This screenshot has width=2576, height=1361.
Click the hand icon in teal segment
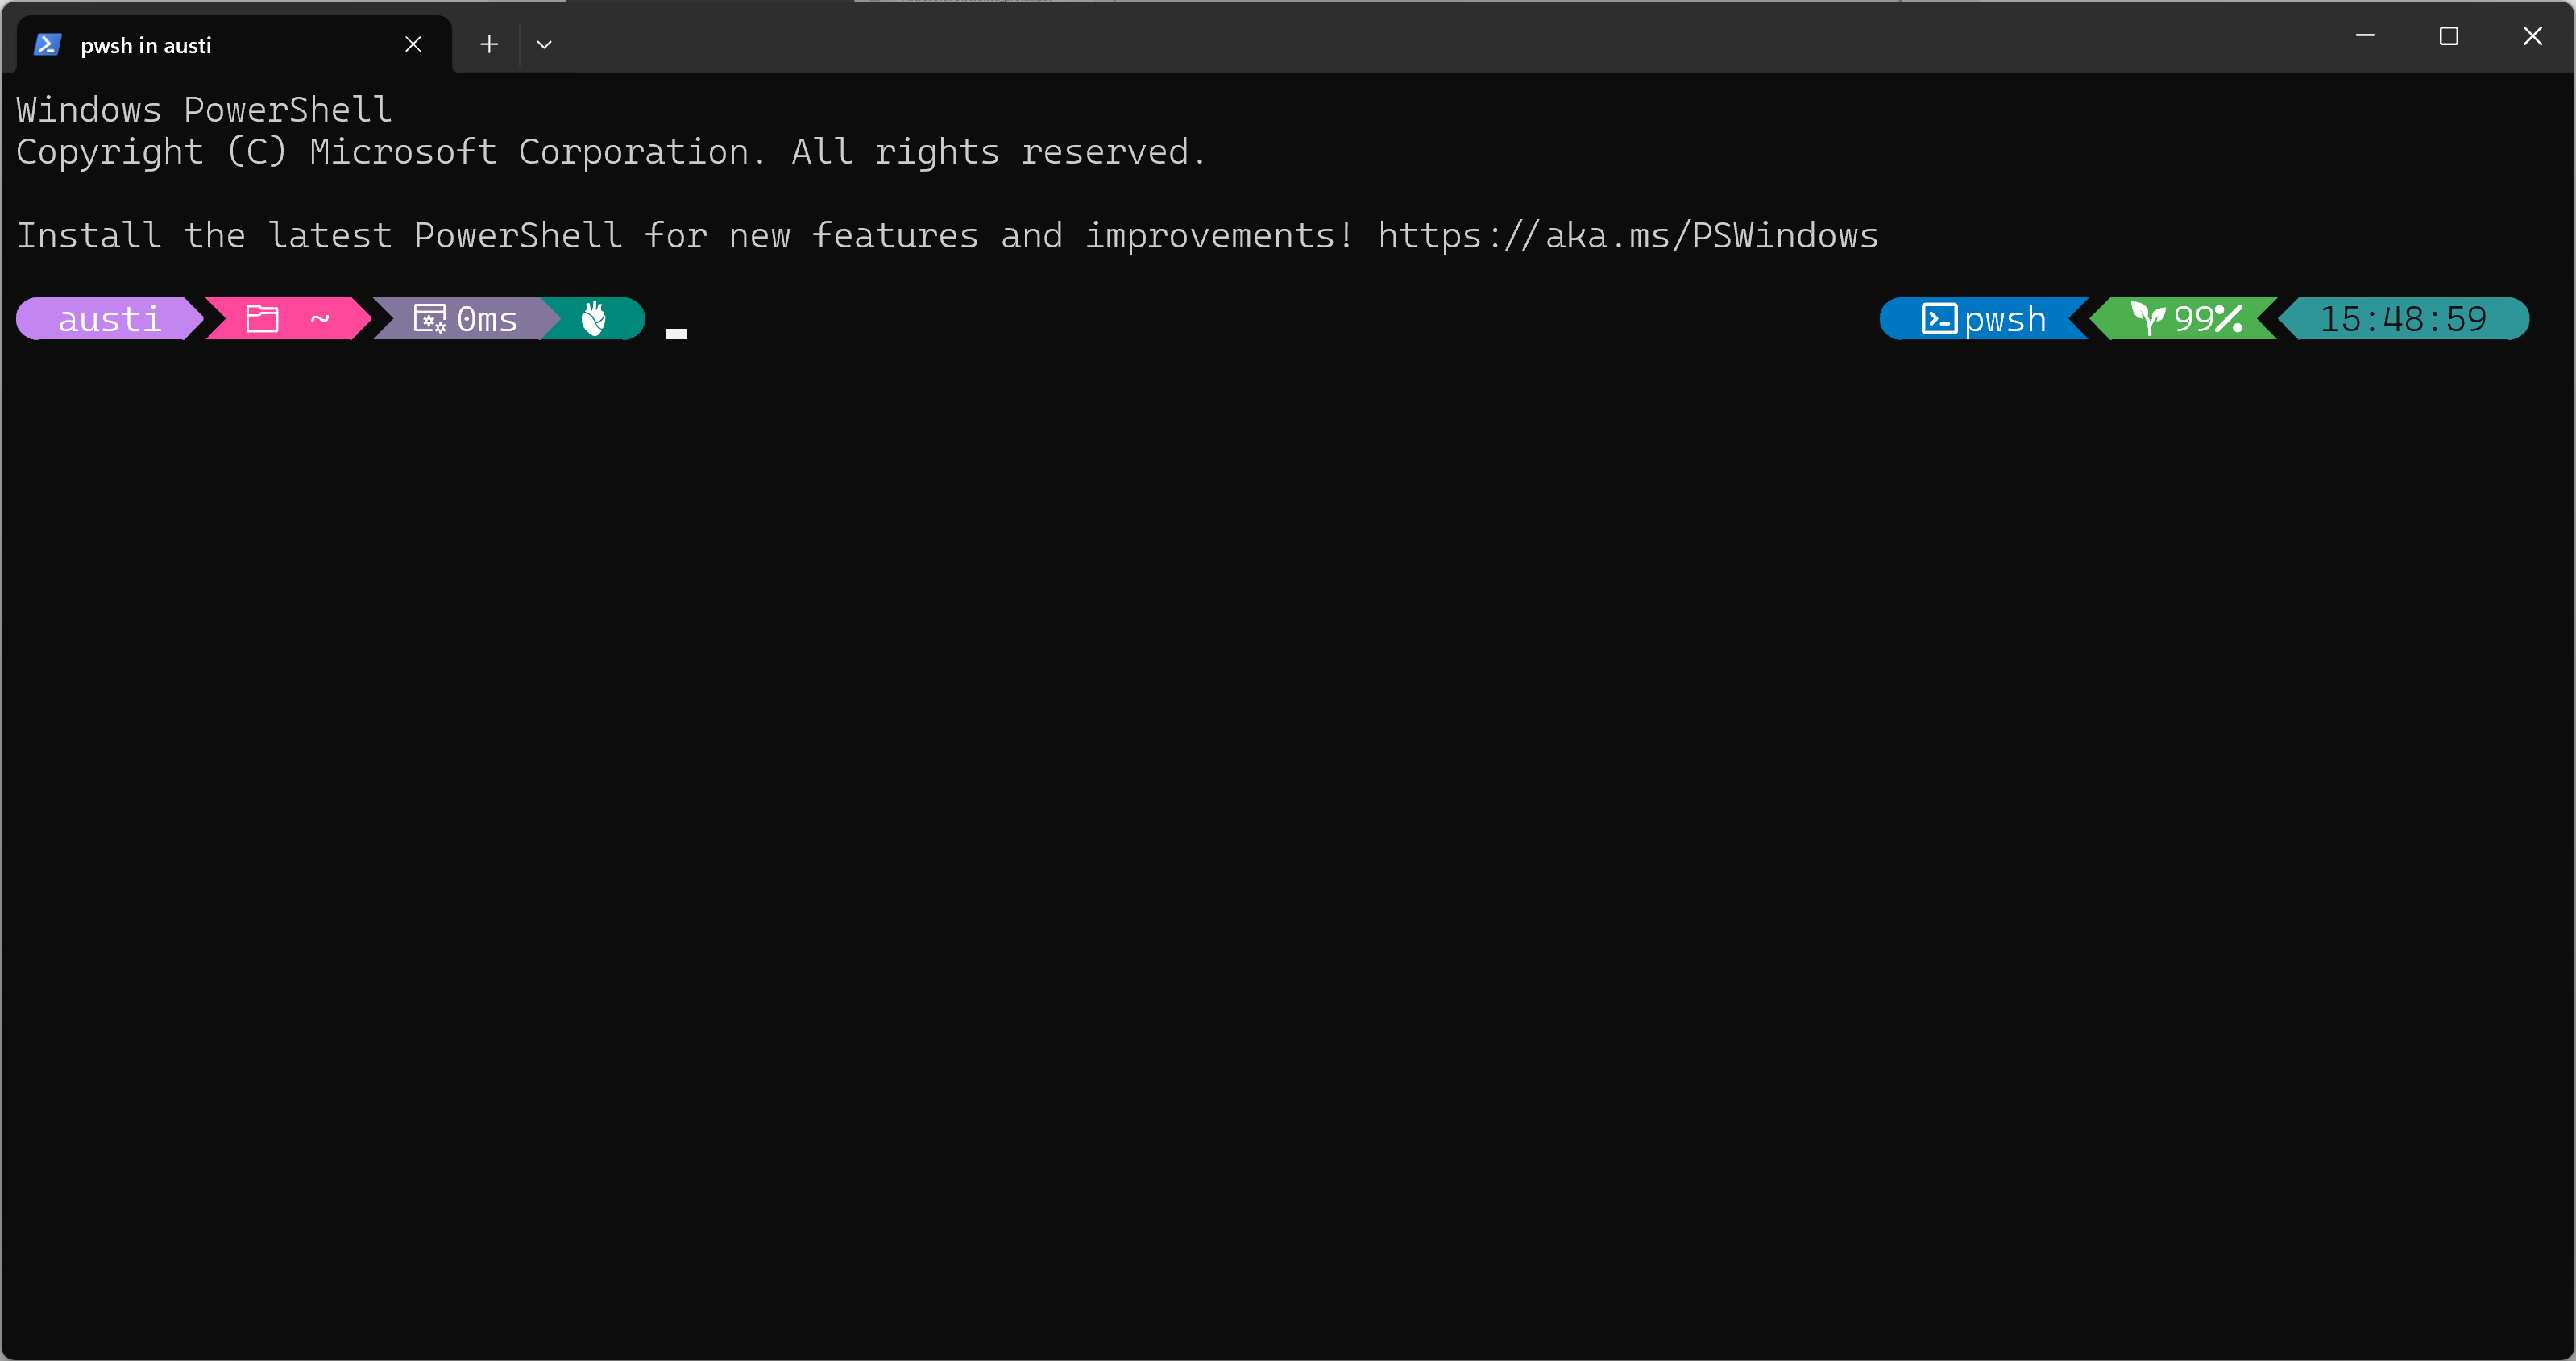pyautogui.click(x=594, y=320)
